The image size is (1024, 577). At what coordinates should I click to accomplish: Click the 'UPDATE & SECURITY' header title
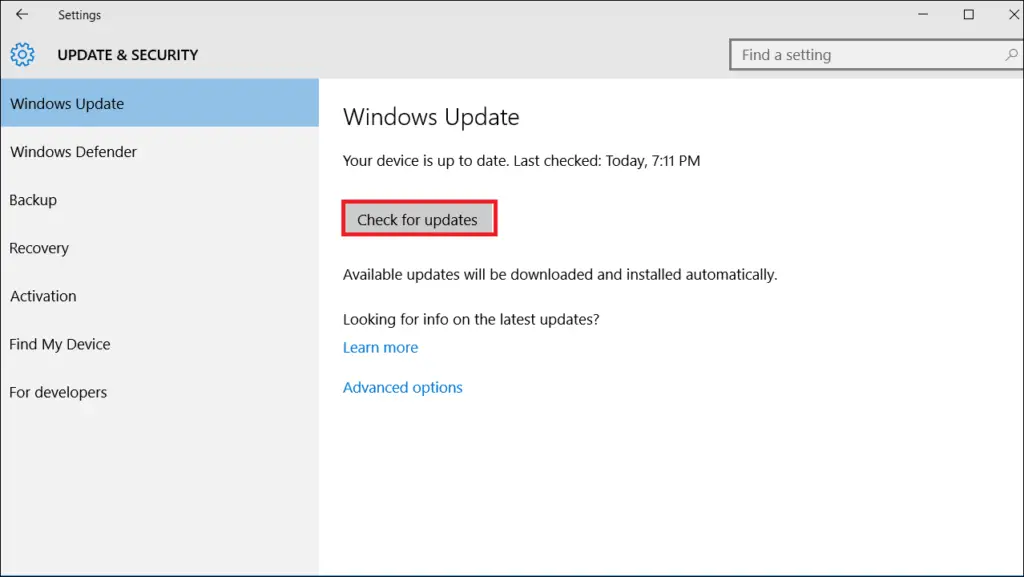(x=127, y=55)
